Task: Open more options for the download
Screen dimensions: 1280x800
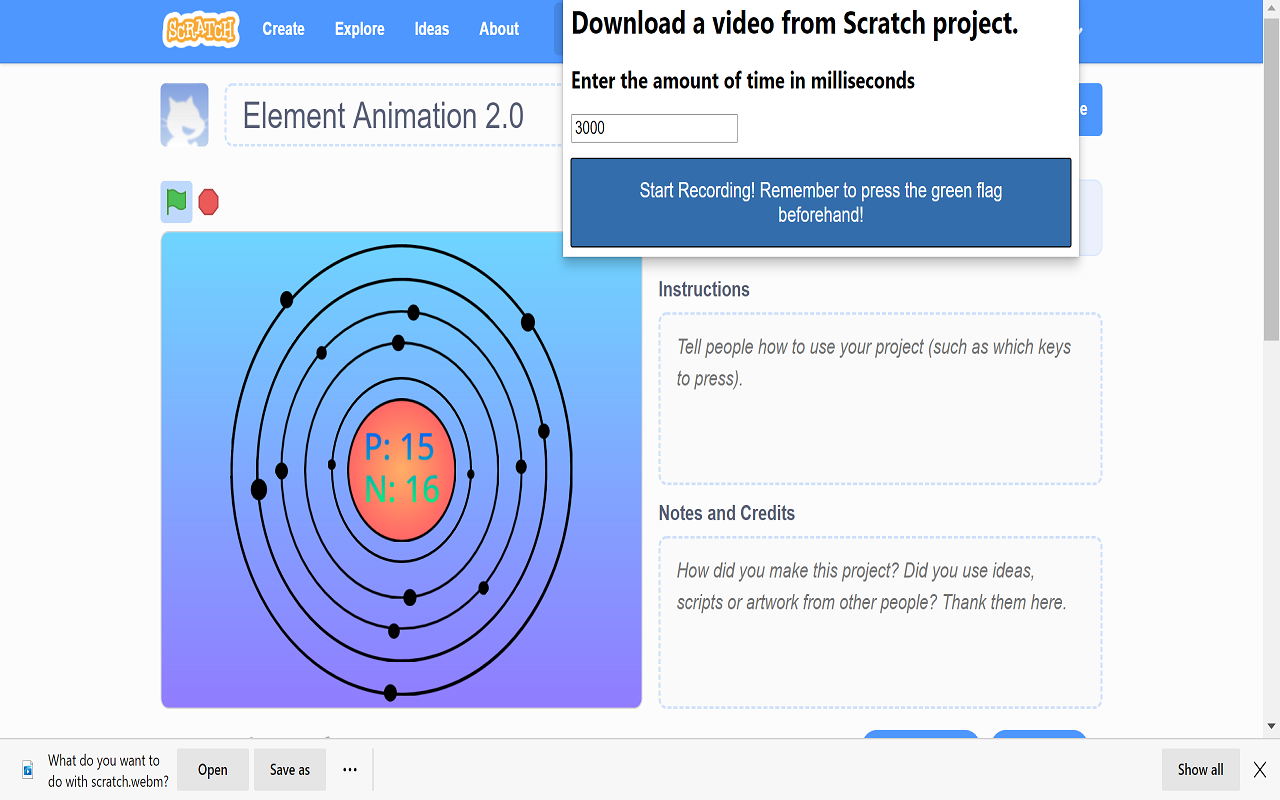Action: point(350,770)
